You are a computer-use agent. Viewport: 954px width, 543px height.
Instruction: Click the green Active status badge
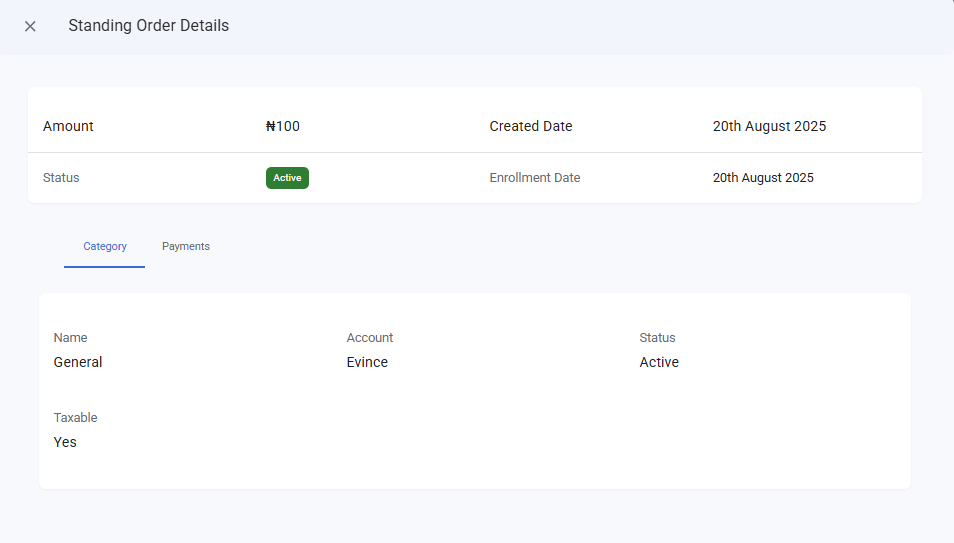point(287,178)
